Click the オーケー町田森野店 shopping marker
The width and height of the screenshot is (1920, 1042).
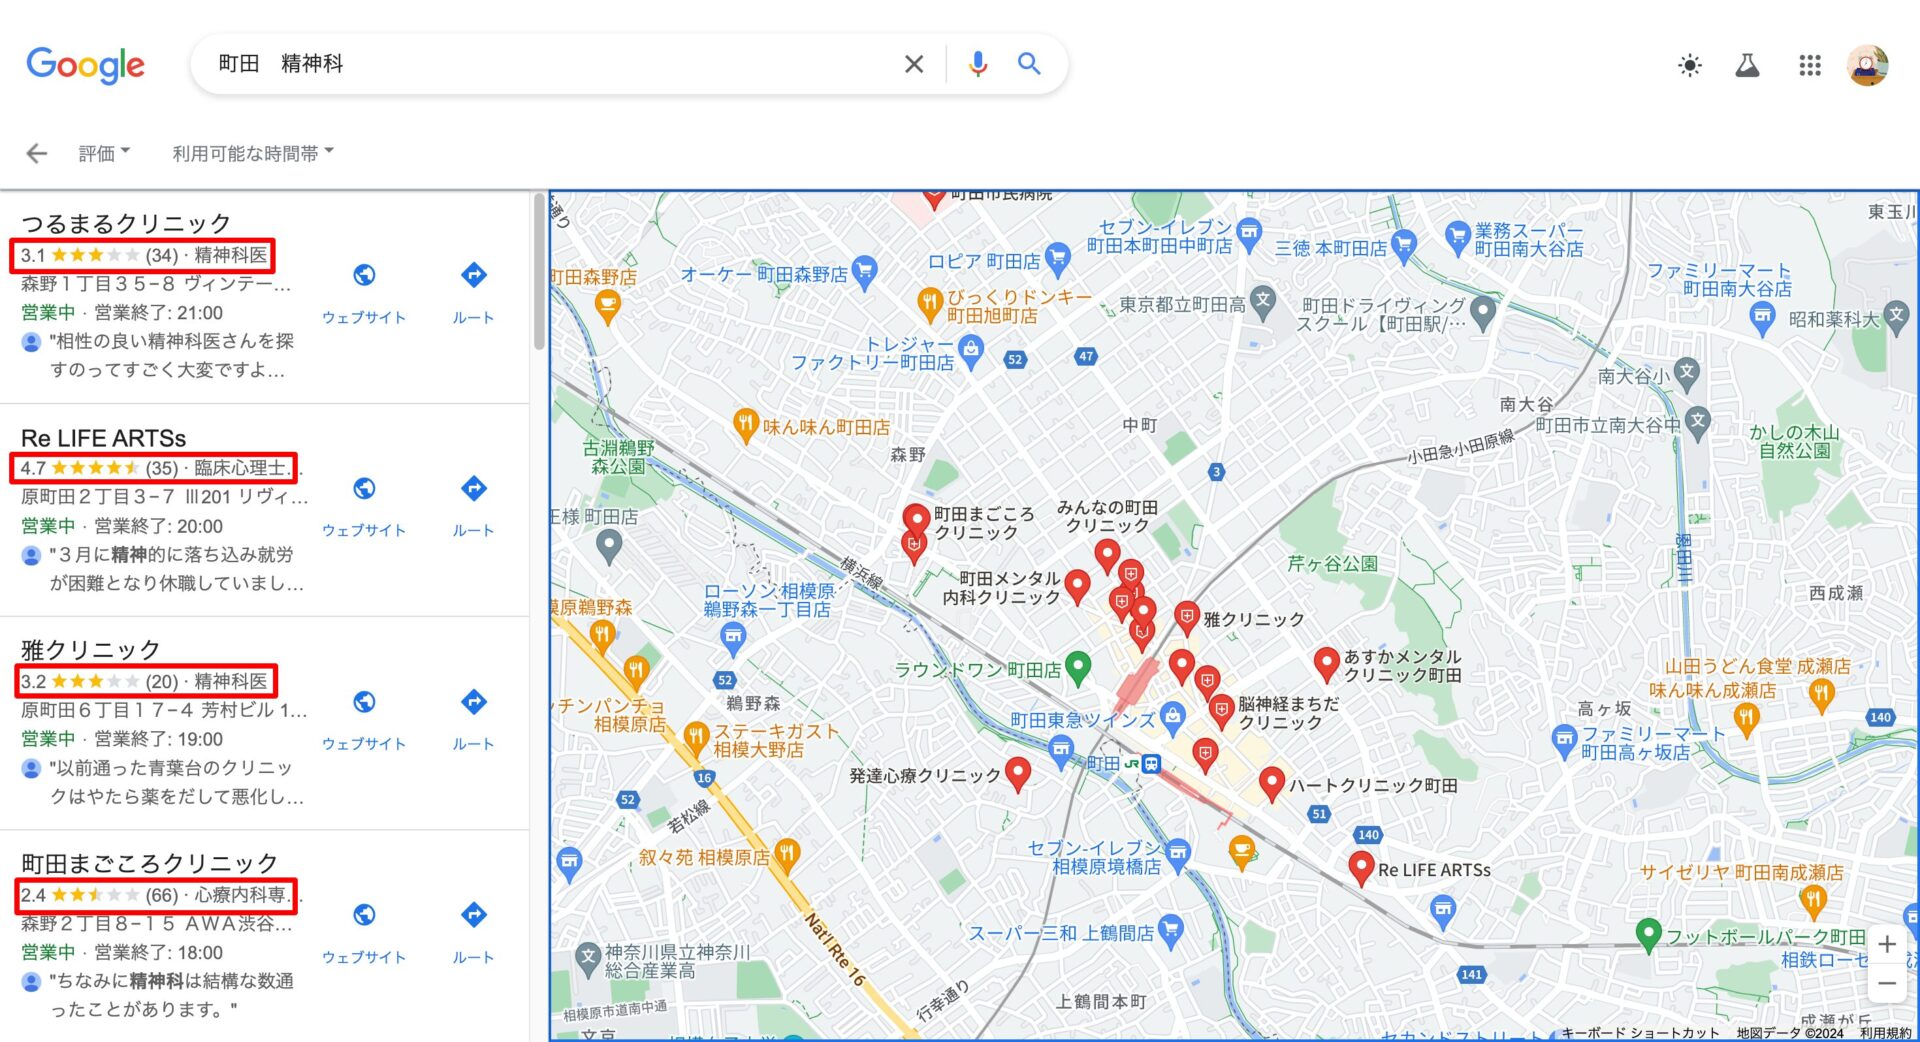coord(865,270)
